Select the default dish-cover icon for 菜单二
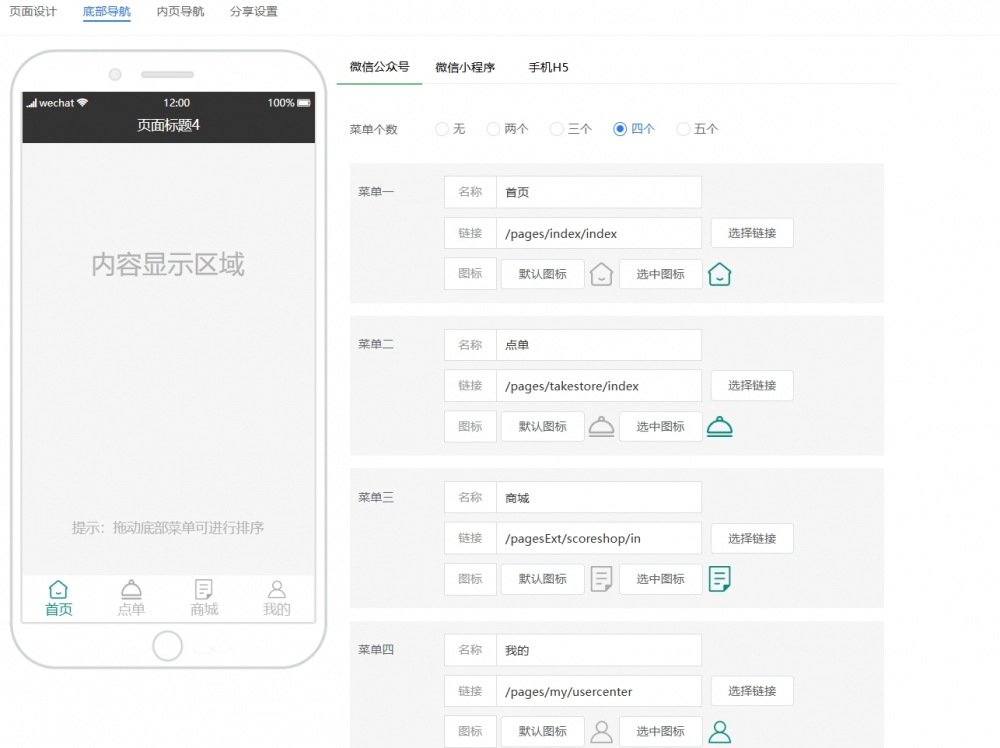This screenshot has width=1000, height=748. click(601, 425)
